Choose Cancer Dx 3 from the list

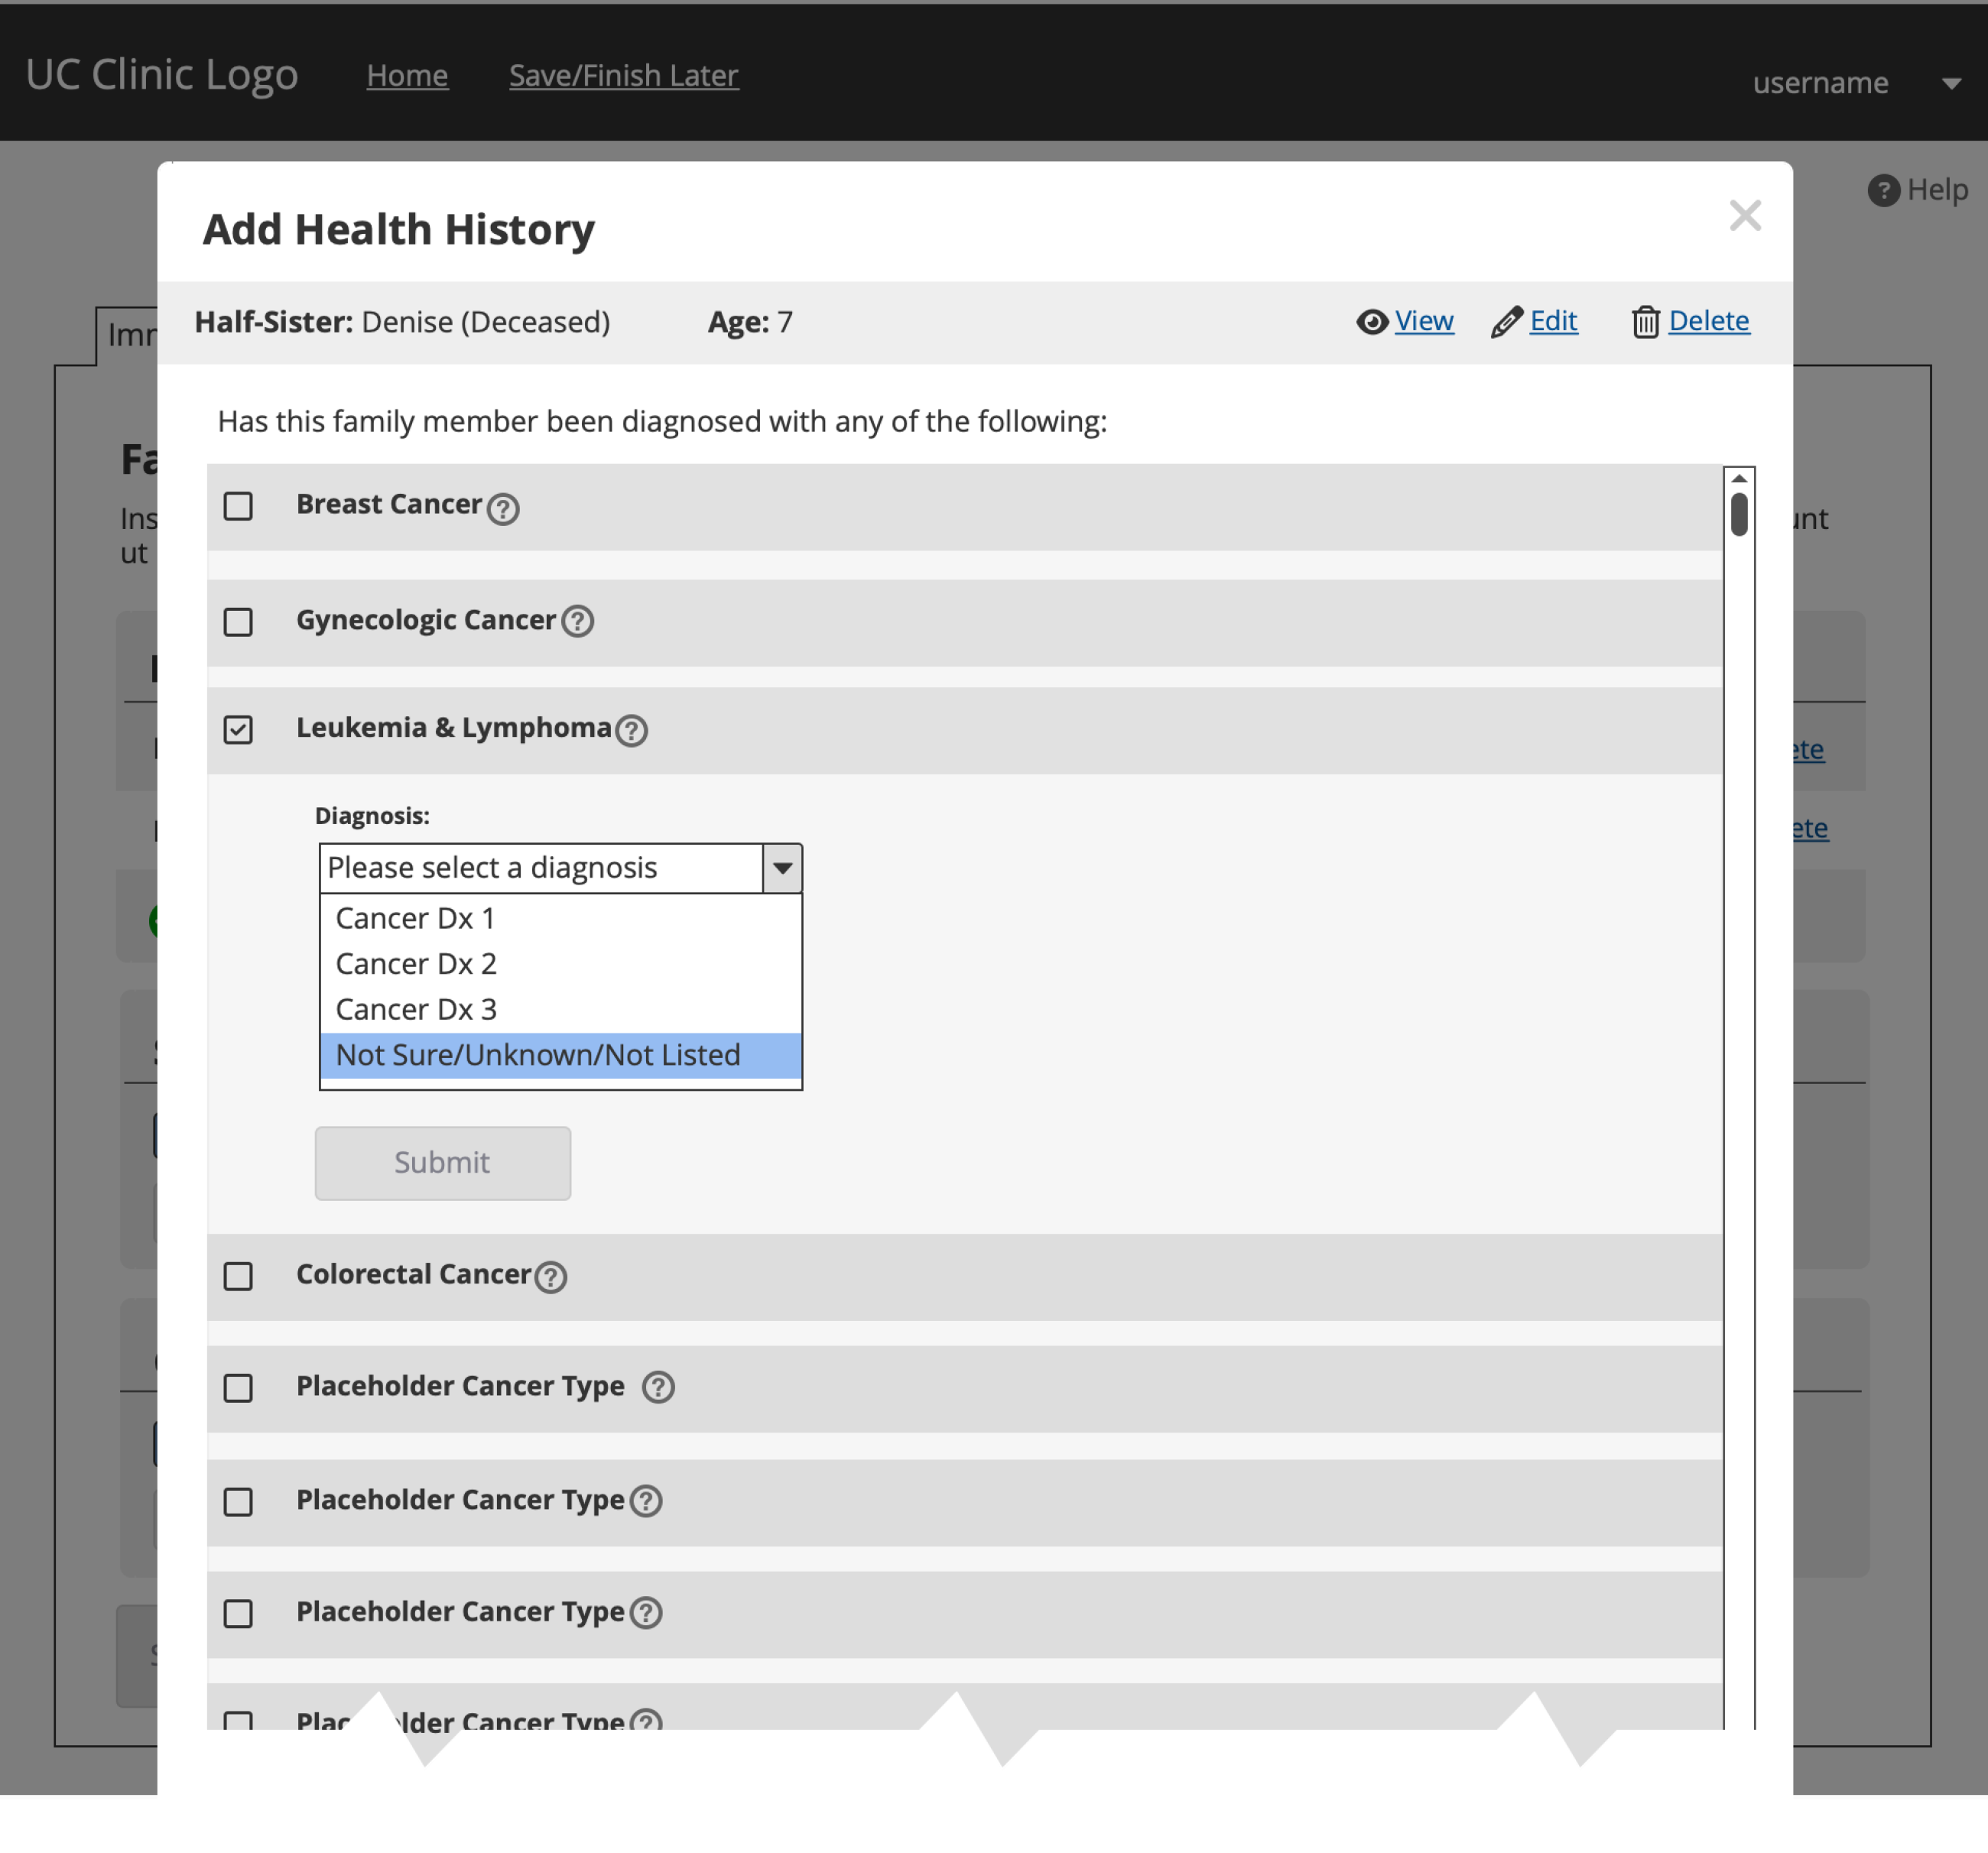(561, 1010)
